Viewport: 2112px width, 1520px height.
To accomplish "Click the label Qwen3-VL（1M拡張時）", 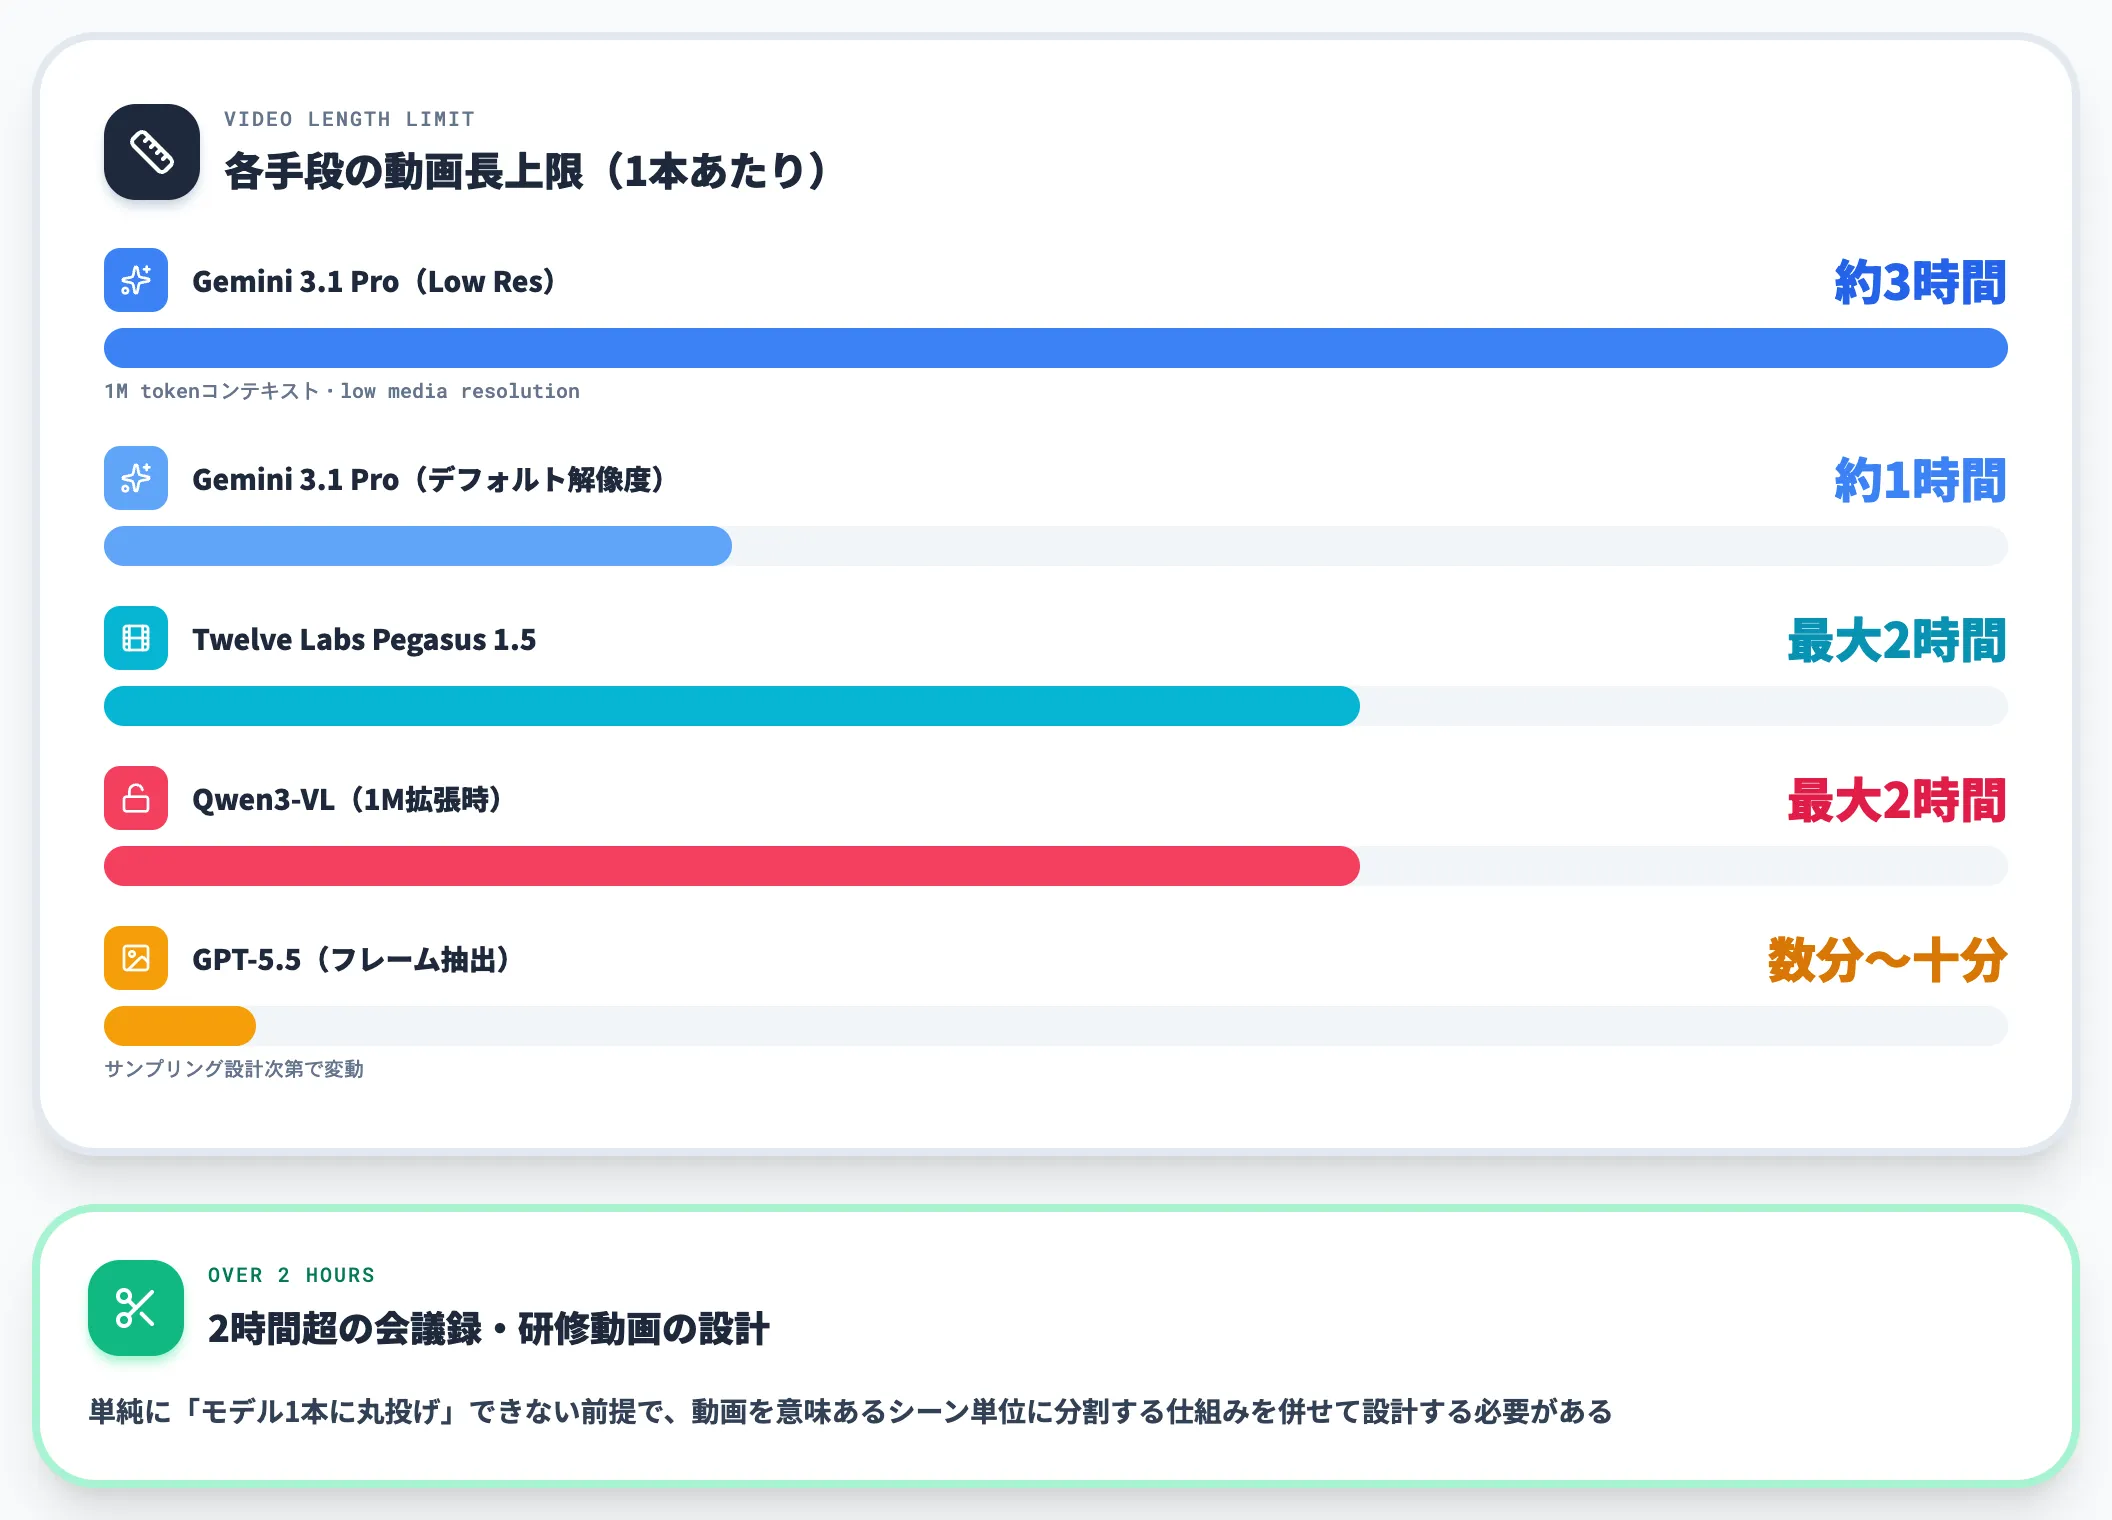I will [347, 799].
